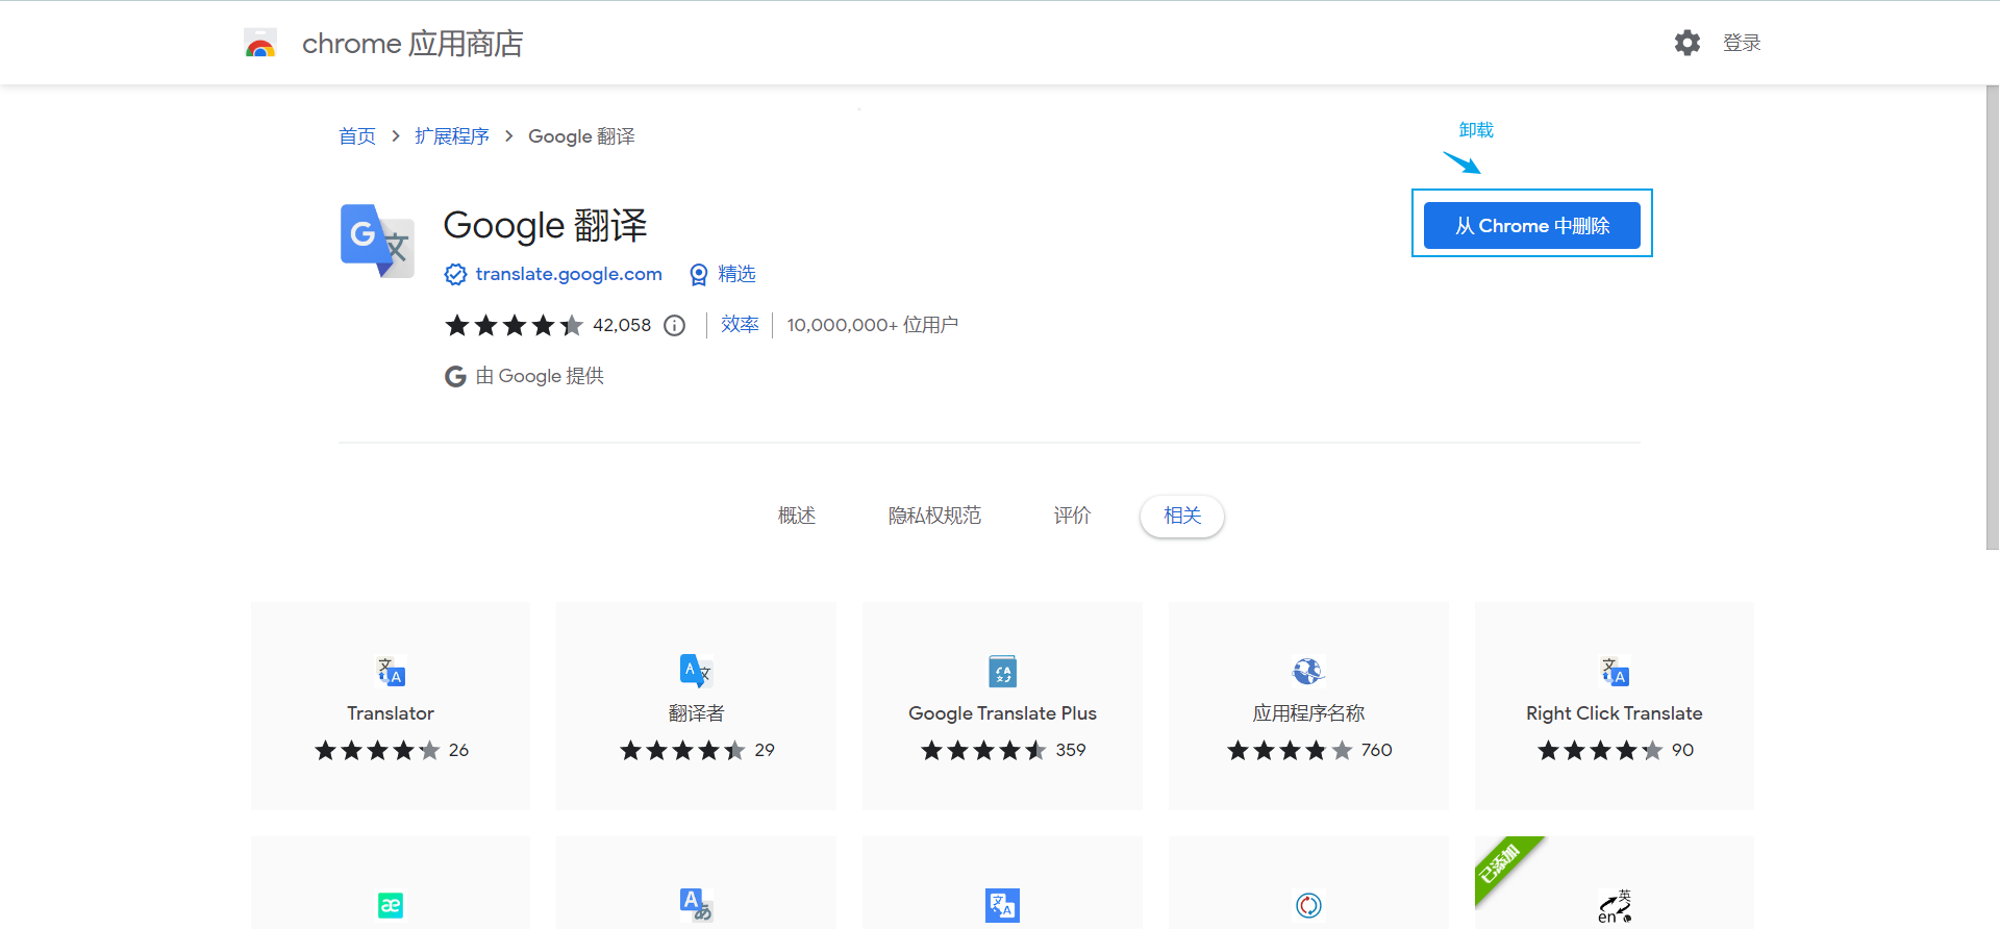Click the 翻译者 extension icon
Screen dimensions: 2000x929
point(696,671)
